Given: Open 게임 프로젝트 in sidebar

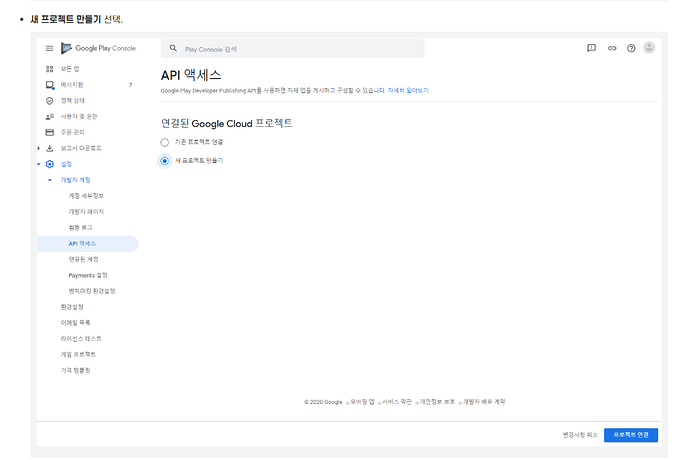Looking at the screenshot, I should coord(78,354).
